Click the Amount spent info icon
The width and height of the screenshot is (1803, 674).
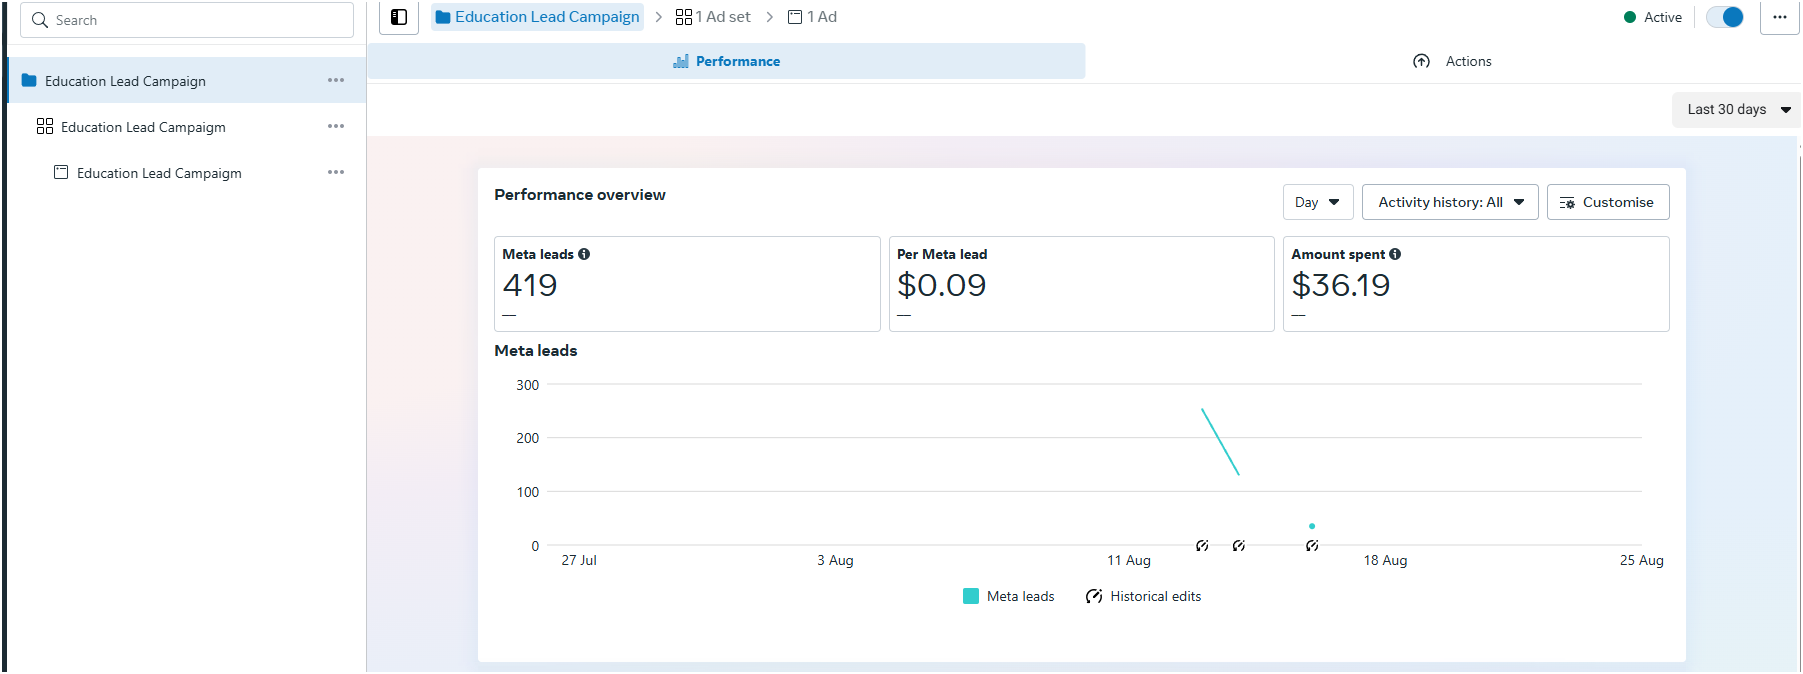(x=1395, y=254)
